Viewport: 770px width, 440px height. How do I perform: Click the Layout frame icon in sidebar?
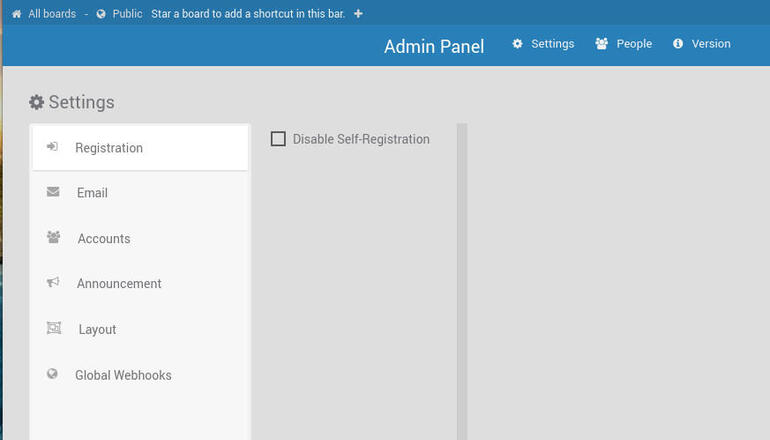pyautogui.click(x=54, y=329)
